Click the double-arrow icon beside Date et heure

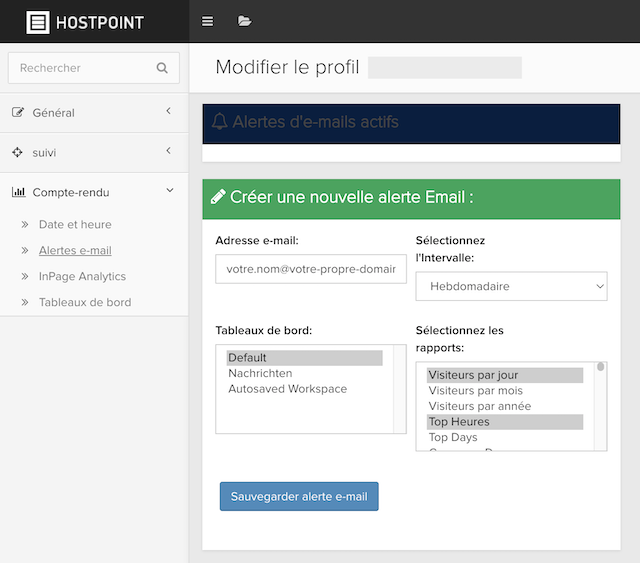coord(25,224)
